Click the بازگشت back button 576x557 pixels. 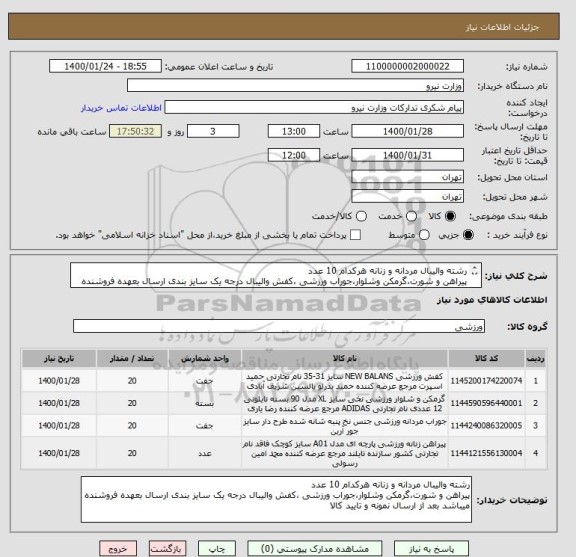pyautogui.click(x=168, y=549)
